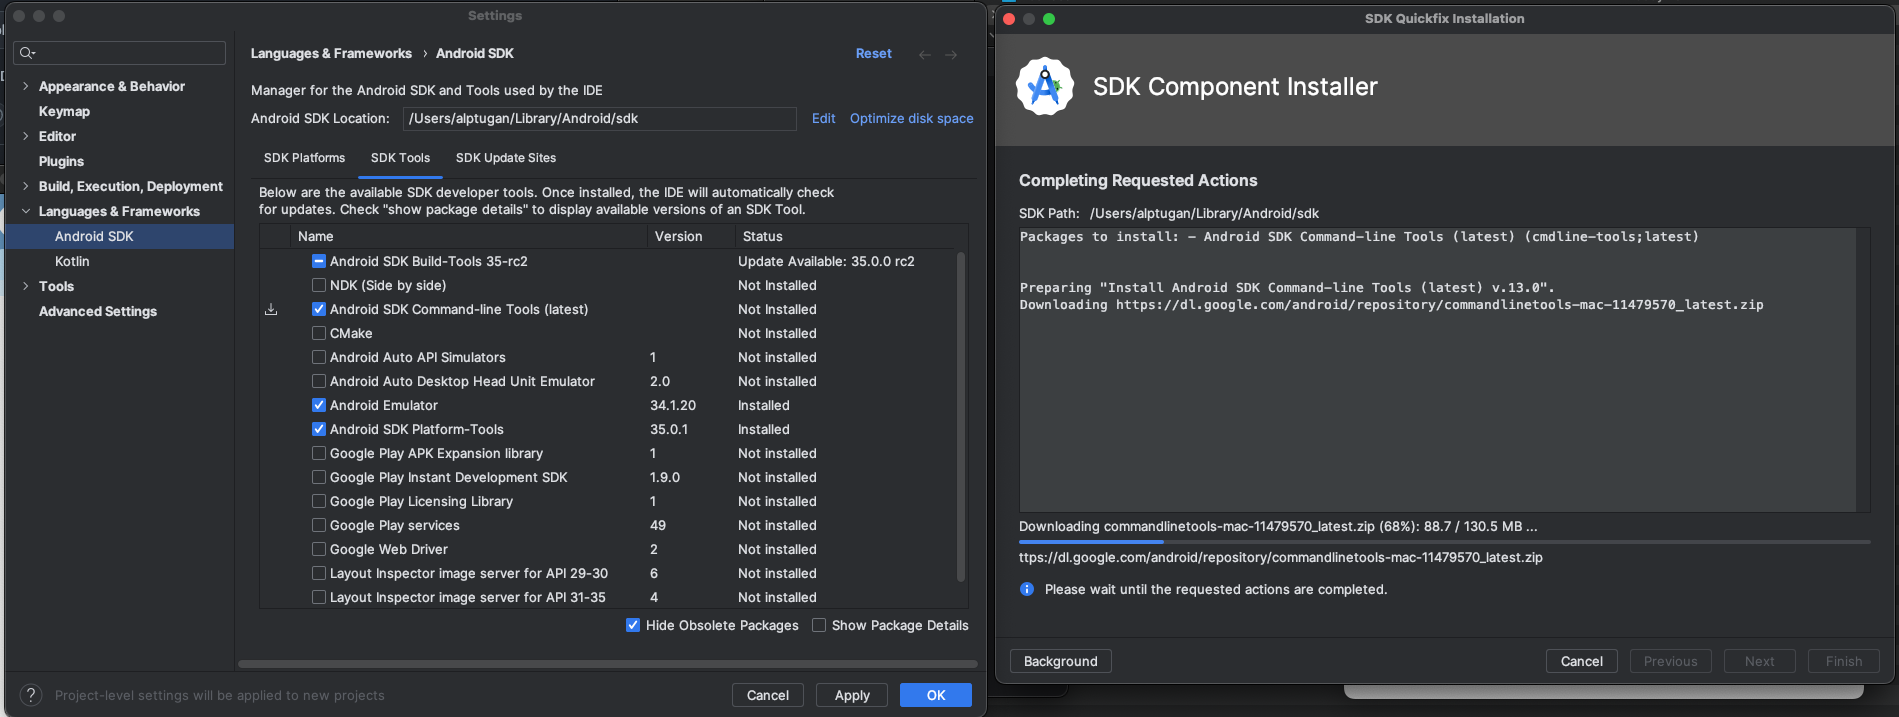Click the Optimize disk space link
The width and height of the screenshot is (1899, 717).
click(x=912, y=118)
